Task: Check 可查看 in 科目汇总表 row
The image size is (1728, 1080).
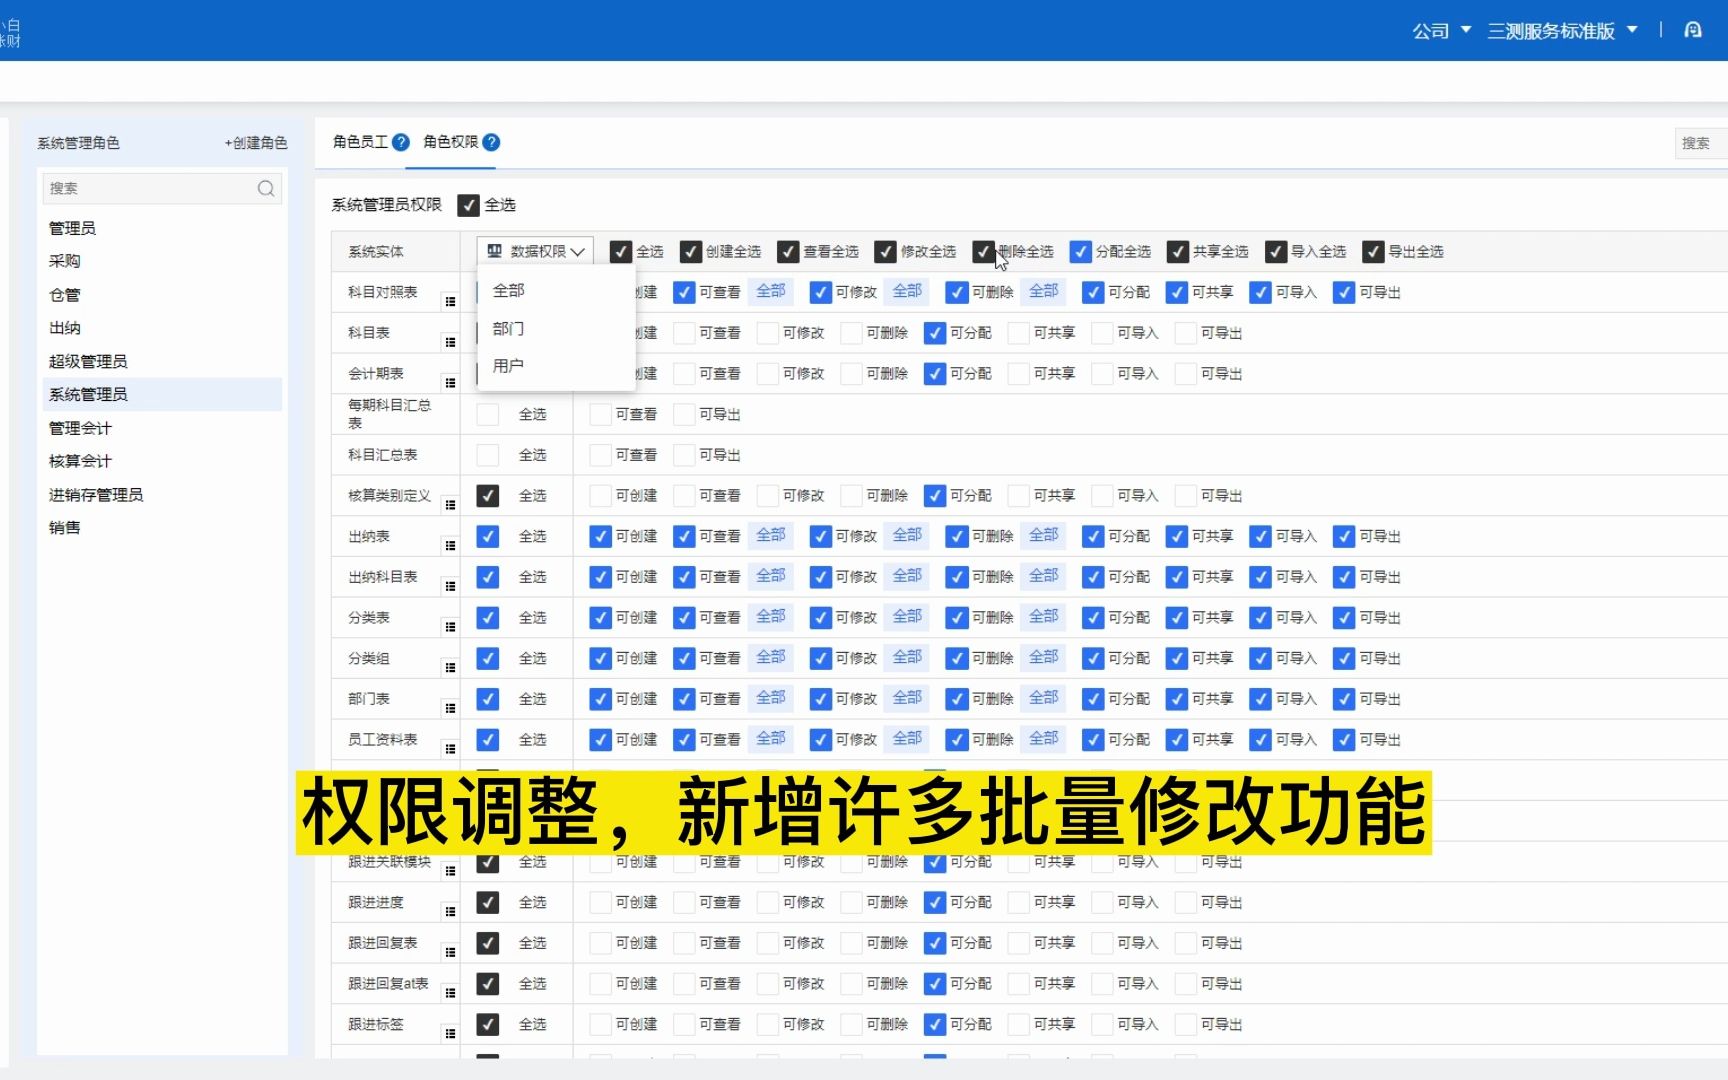Action: [600, 455]
